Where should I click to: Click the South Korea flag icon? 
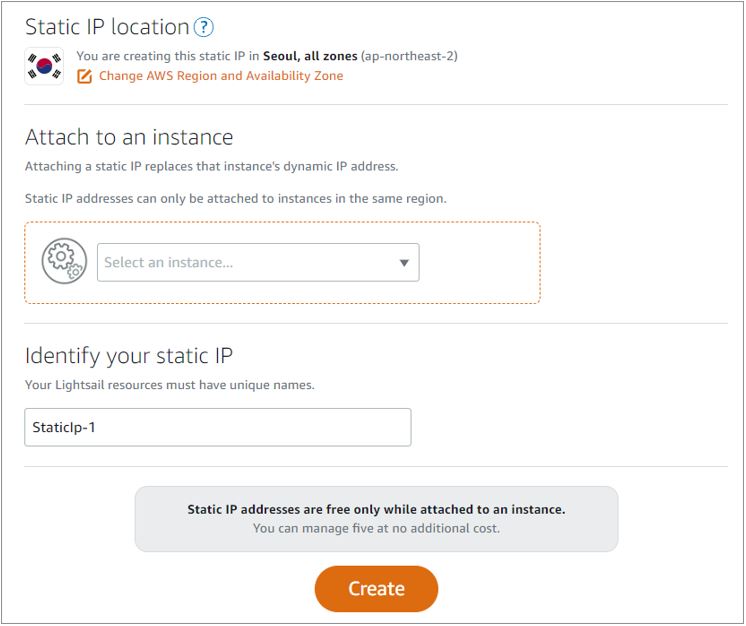point(44,66)
